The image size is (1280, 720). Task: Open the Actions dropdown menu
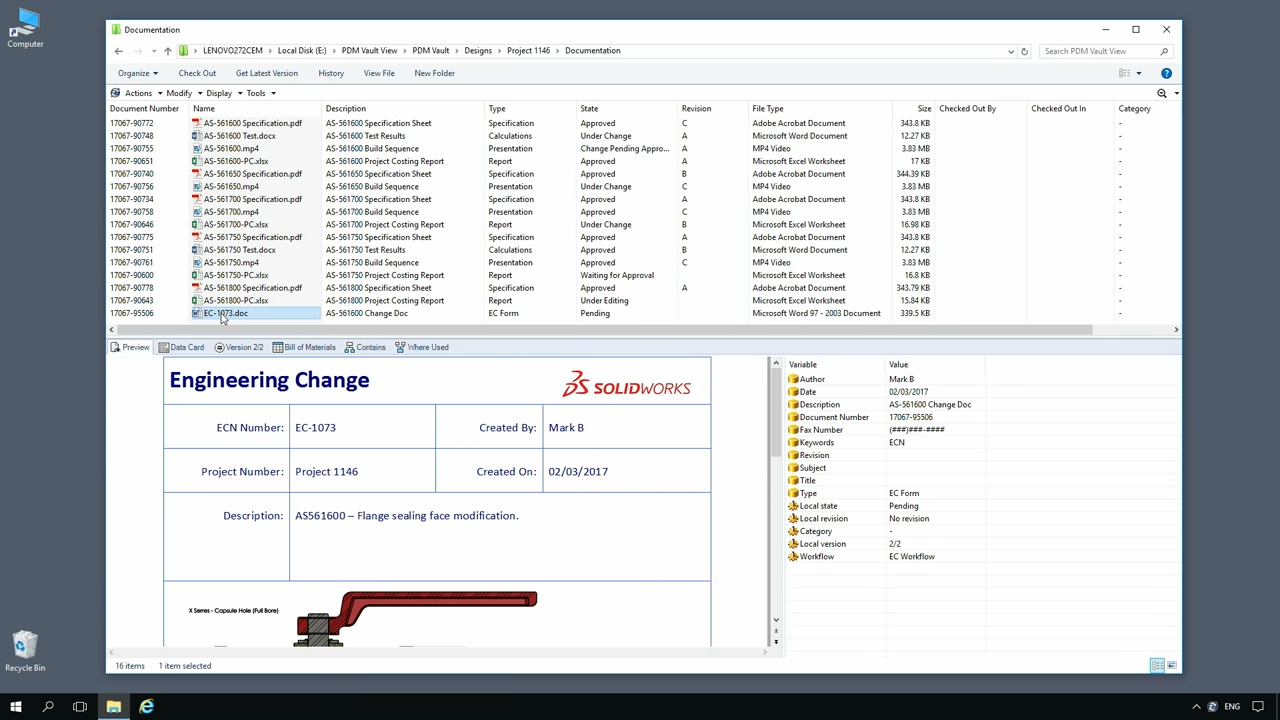(x=138, y=93)
